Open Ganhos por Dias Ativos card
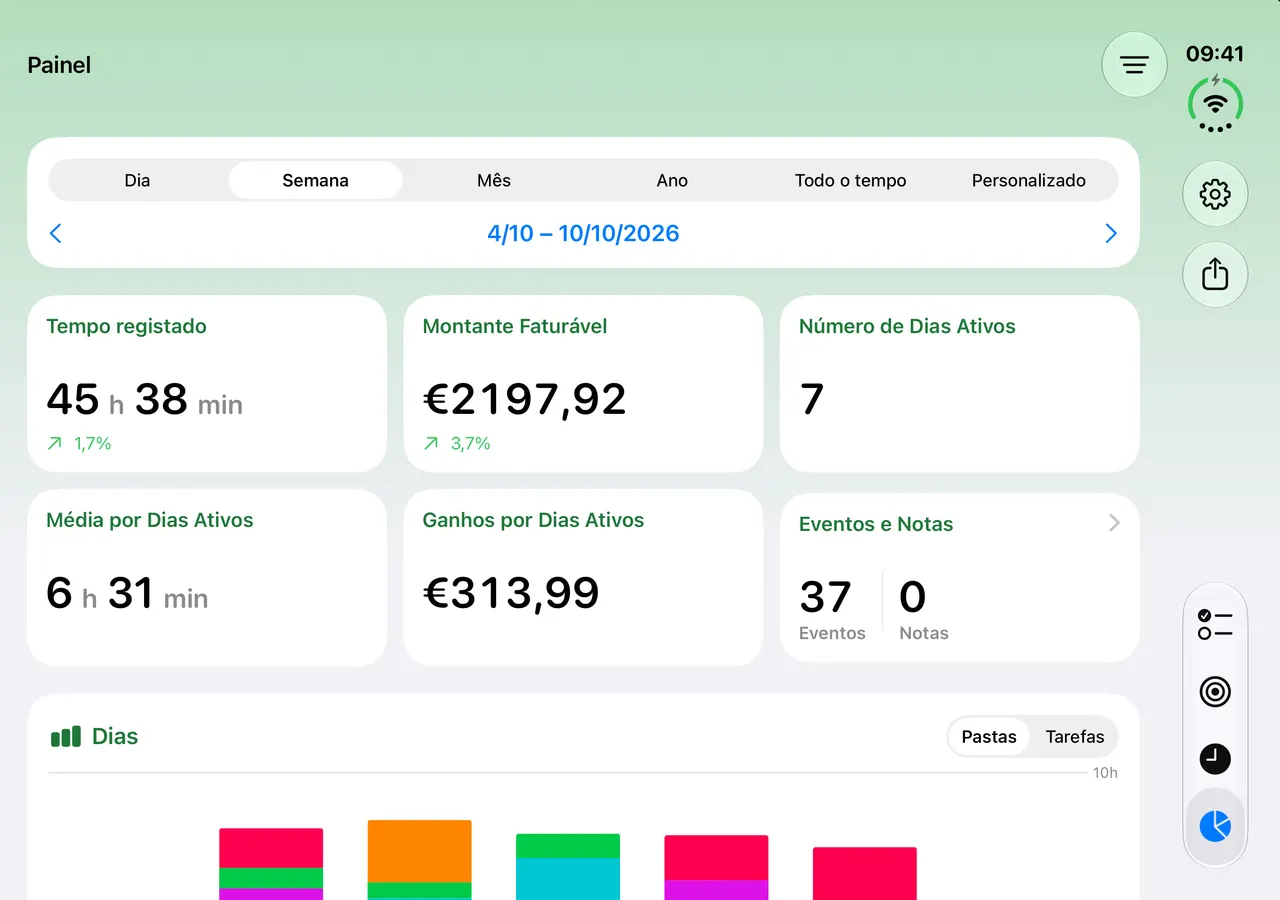 [583, 578]
